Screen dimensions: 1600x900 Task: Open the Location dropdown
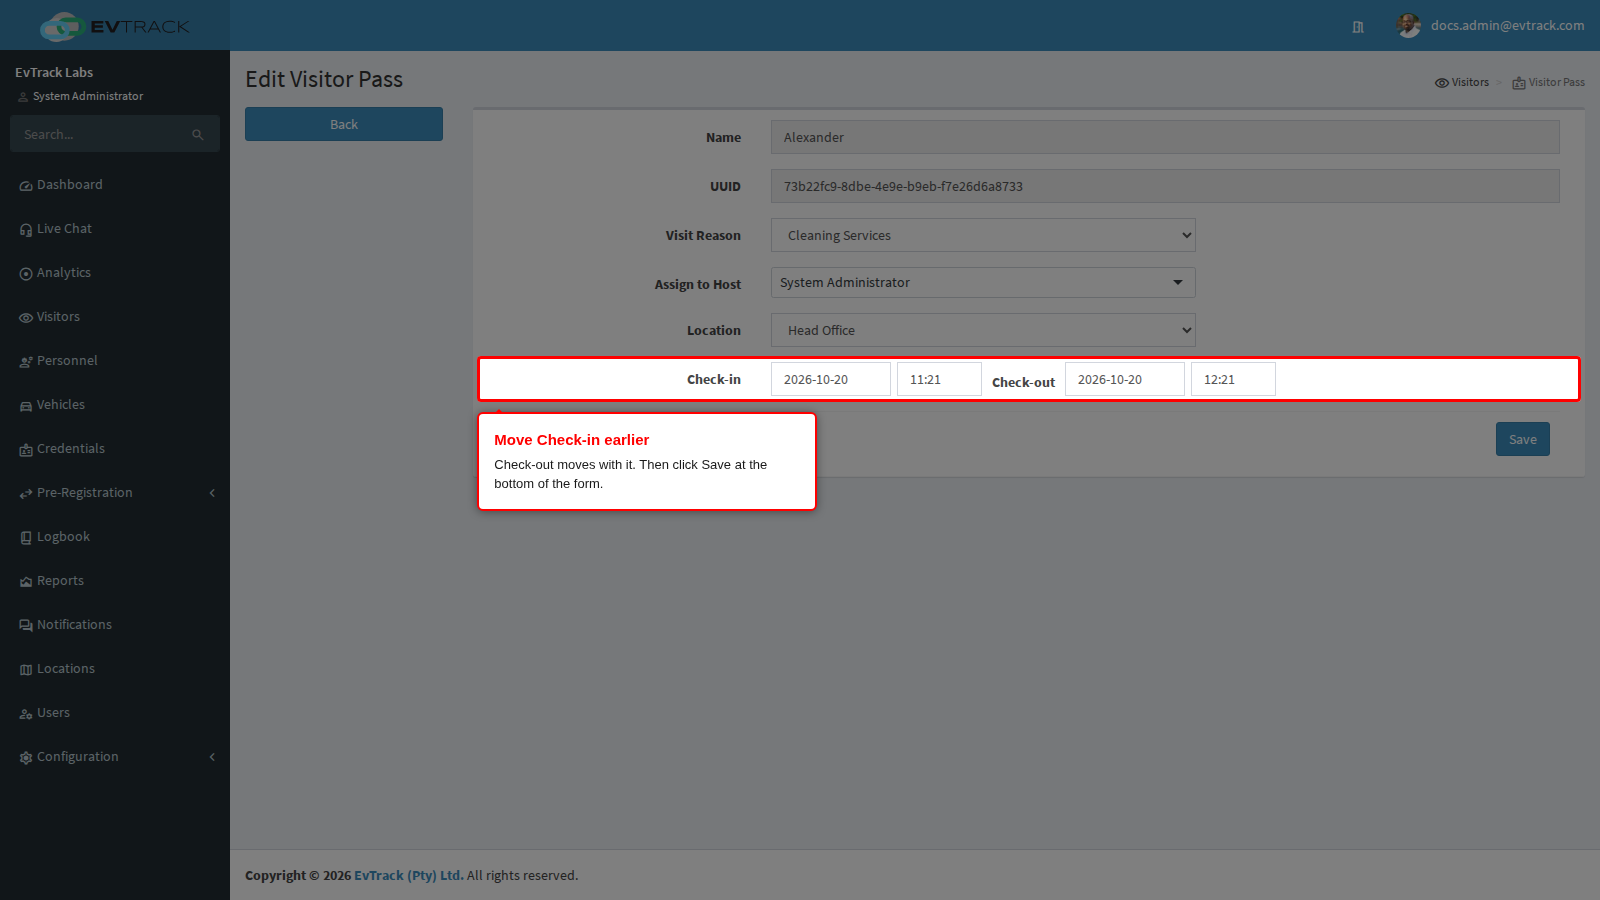tap(983, 330)
